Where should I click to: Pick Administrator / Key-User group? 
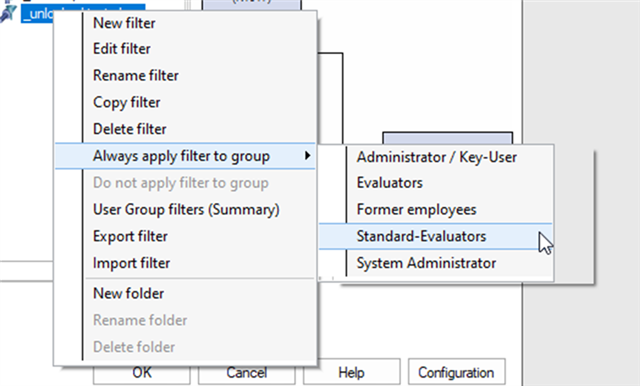pos(436,157)
